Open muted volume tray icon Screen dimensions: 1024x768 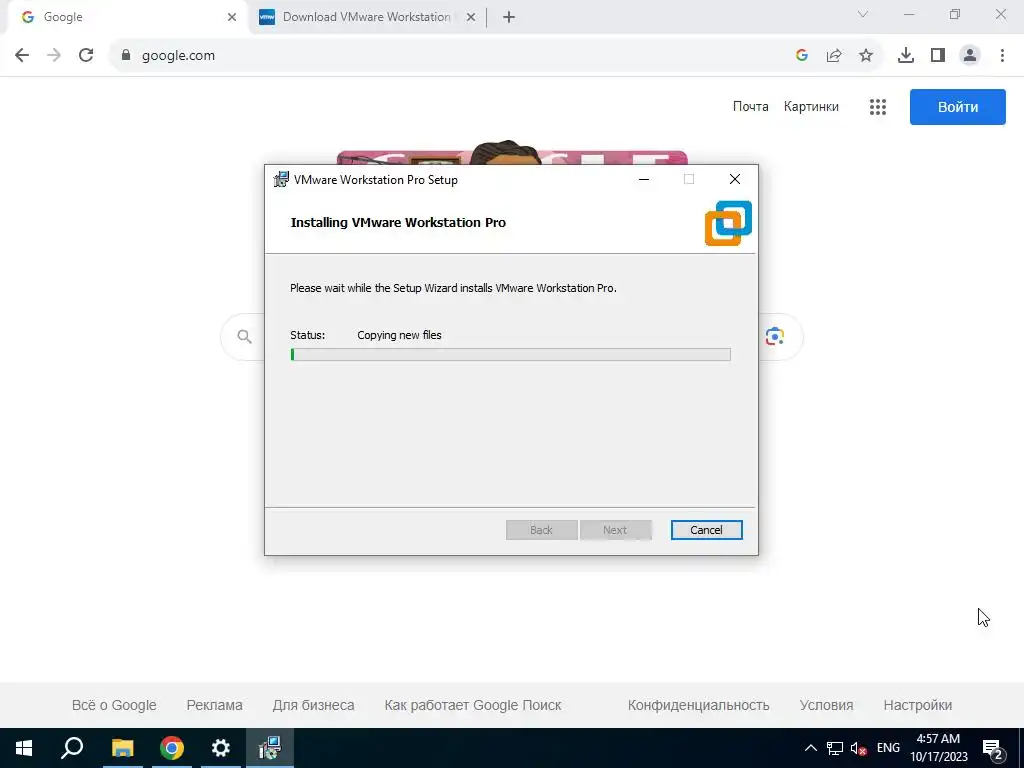pos(859,748)
